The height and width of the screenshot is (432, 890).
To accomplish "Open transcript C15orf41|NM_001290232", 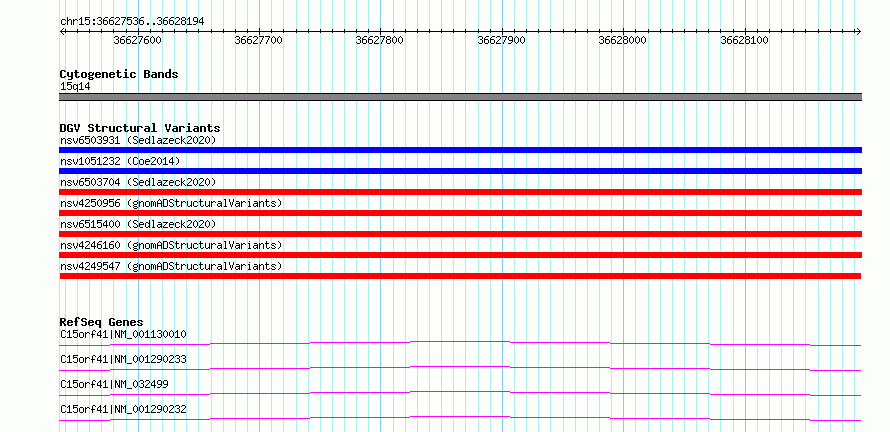I will (x=123, y=409).
